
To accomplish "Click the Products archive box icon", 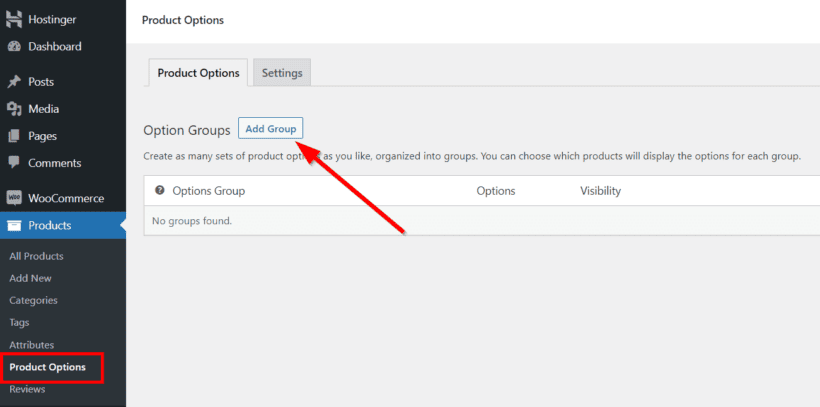I will coord(14,225).
